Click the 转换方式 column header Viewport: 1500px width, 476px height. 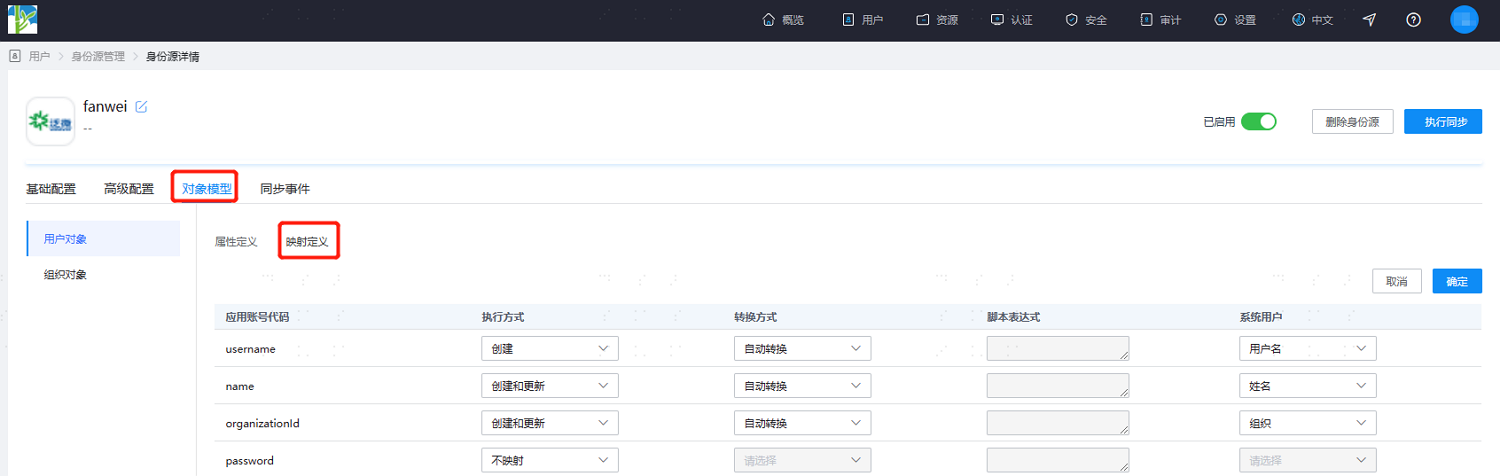755,317
